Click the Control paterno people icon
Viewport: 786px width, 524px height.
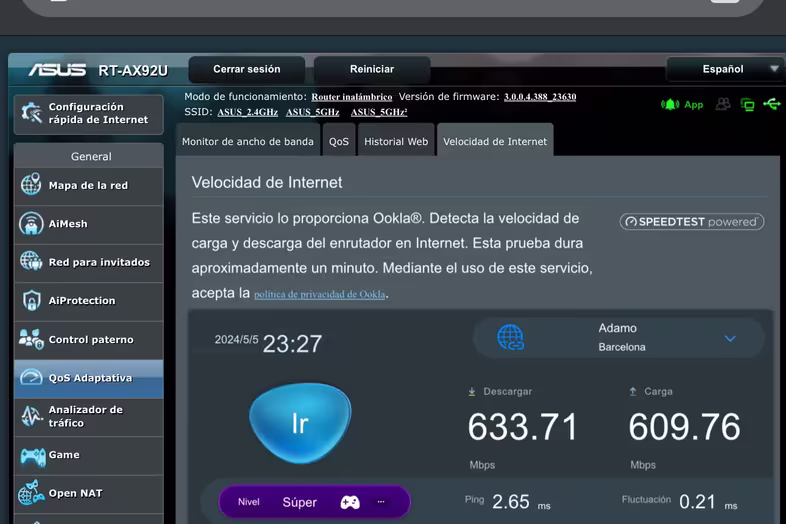tap(31, 339)
